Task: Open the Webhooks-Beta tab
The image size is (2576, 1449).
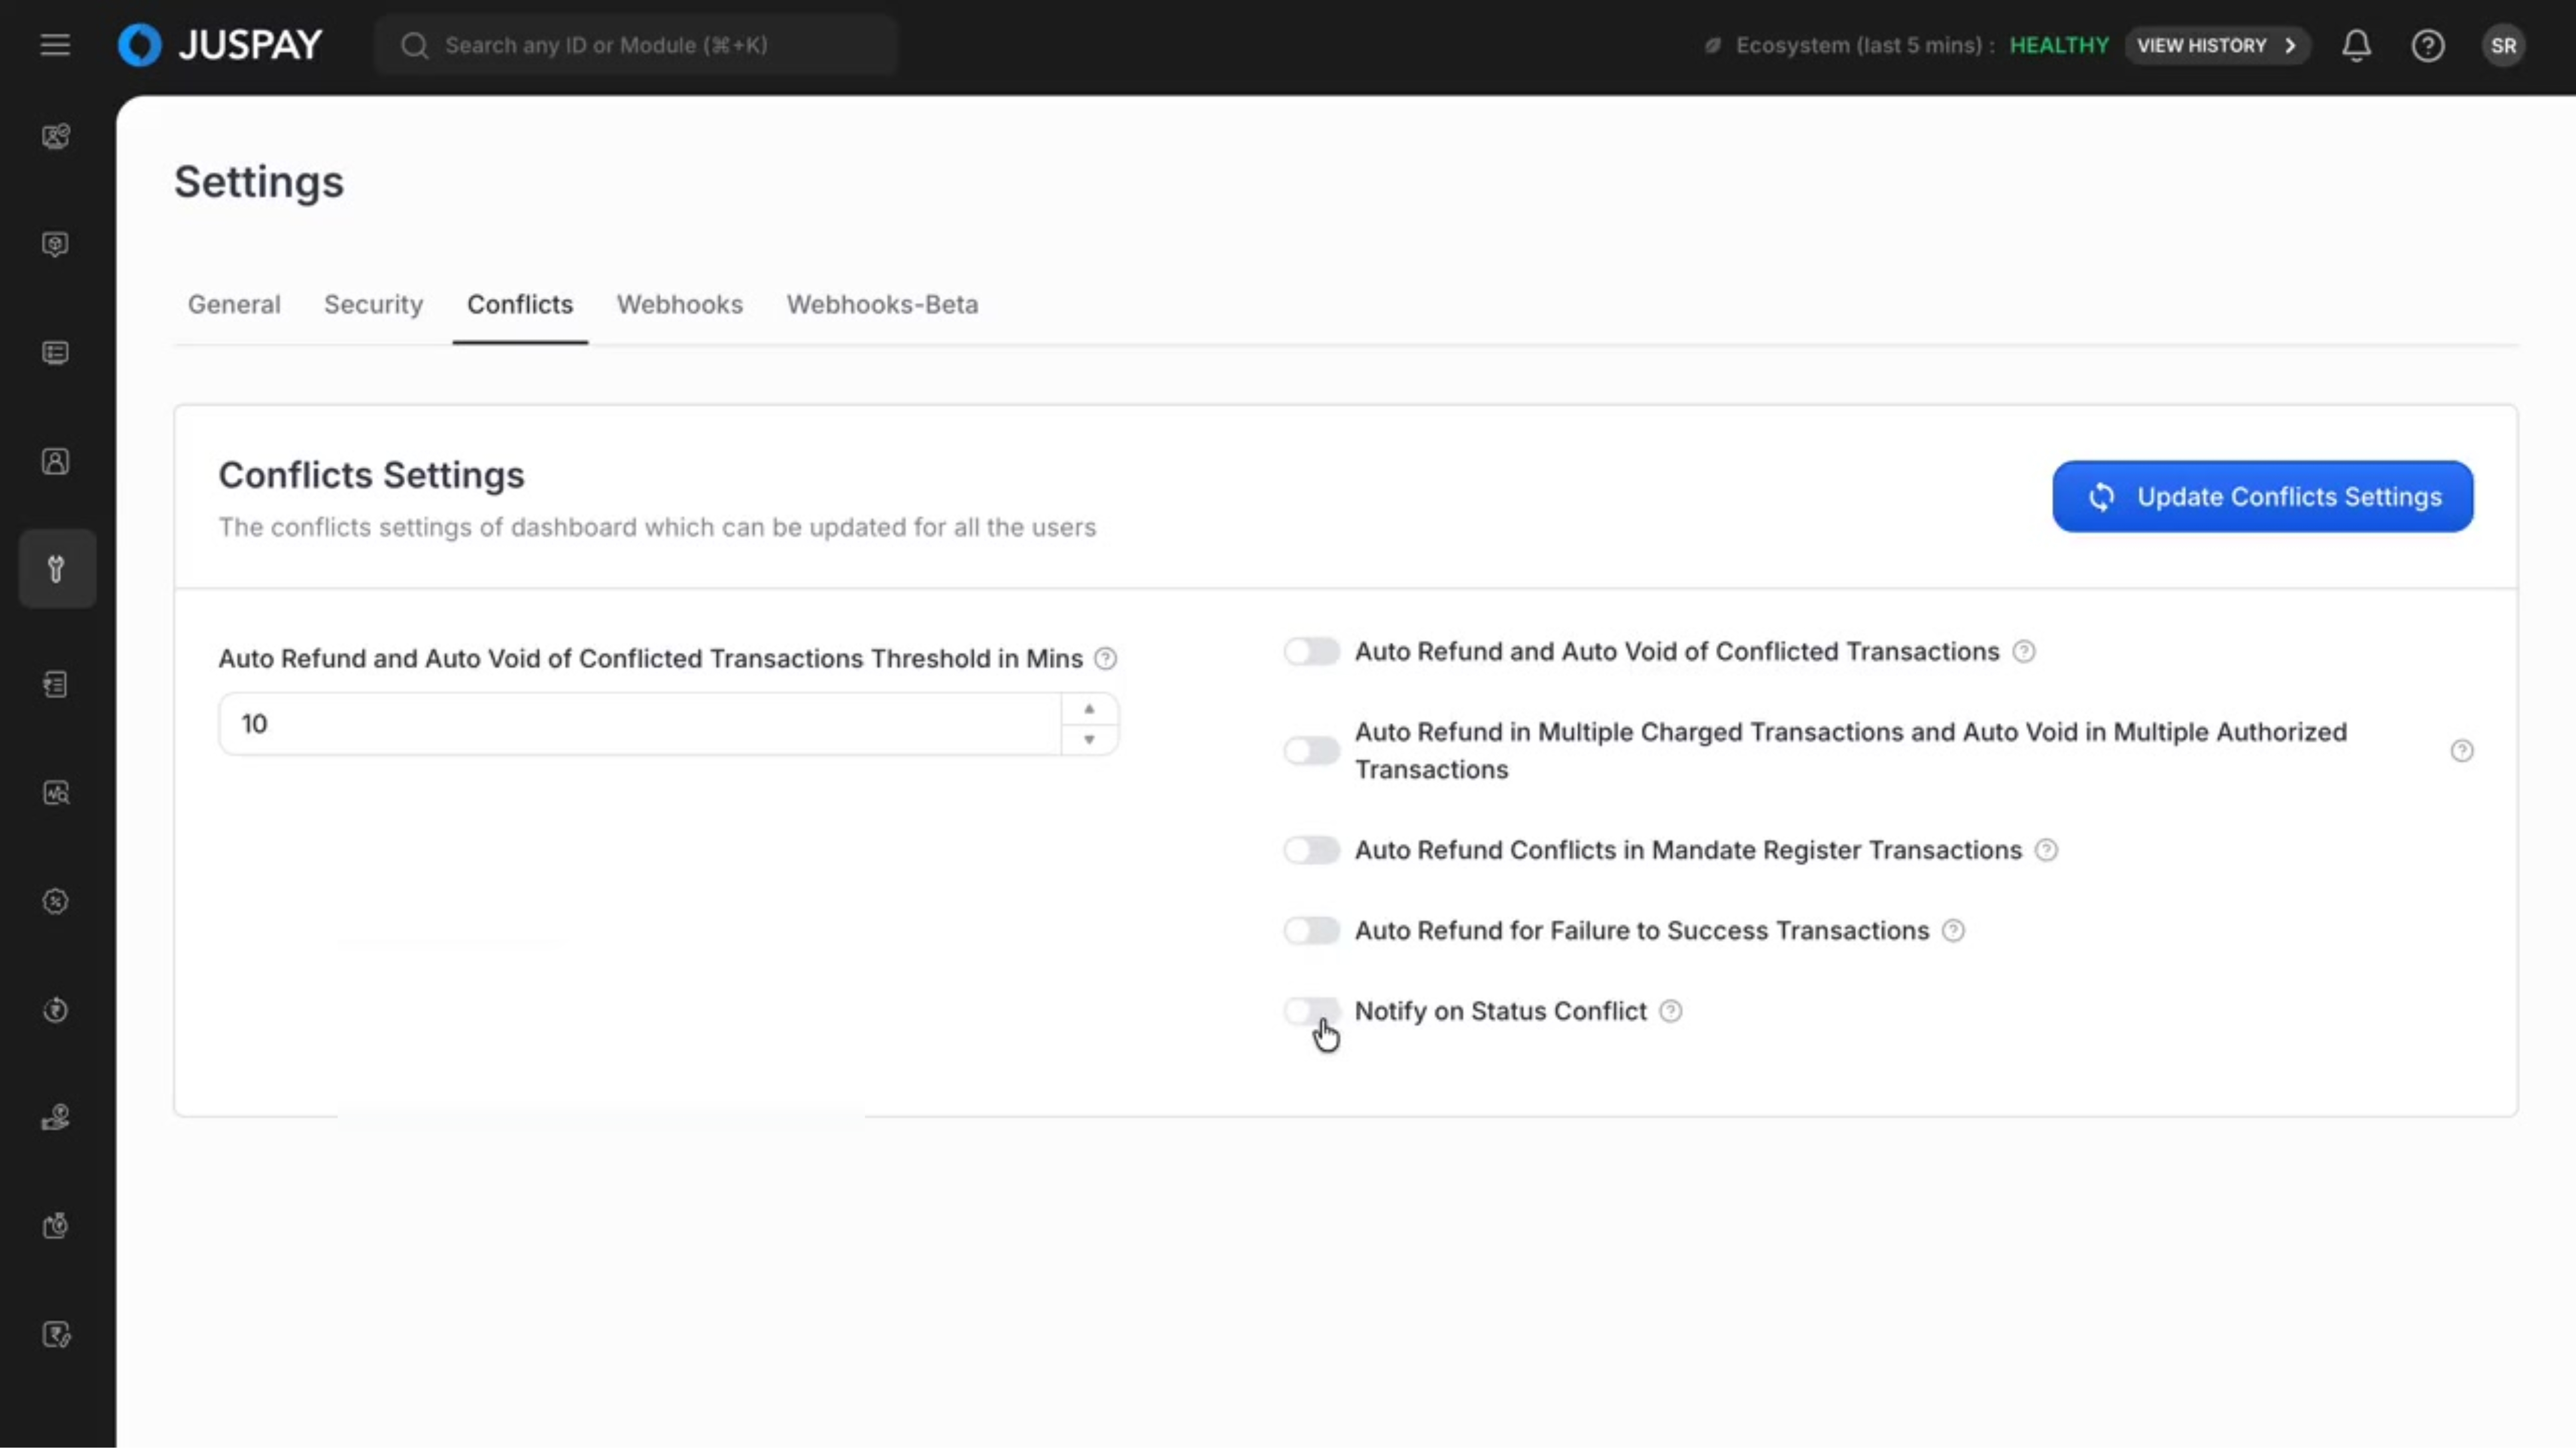Action: tap(882, 304)
